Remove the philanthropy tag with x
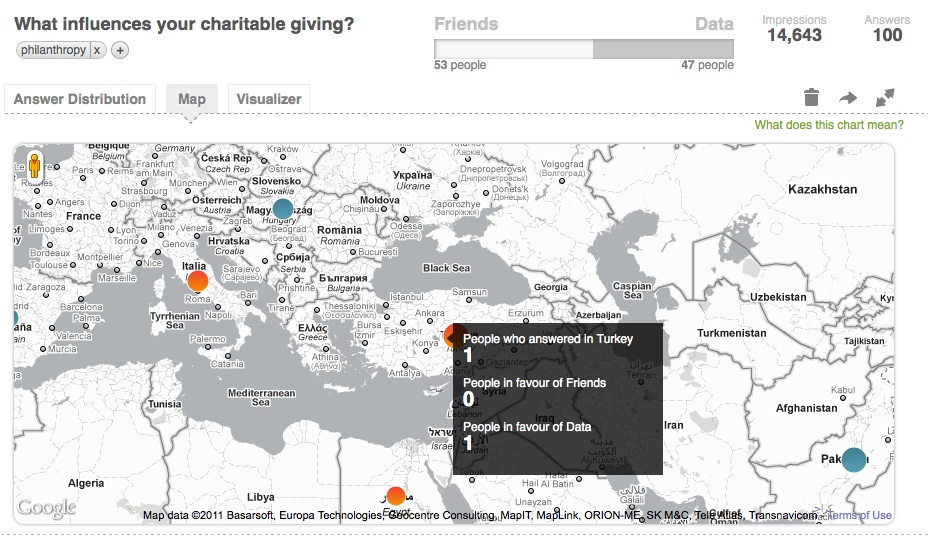Screen dimensions: 928x540 [98, 50]
